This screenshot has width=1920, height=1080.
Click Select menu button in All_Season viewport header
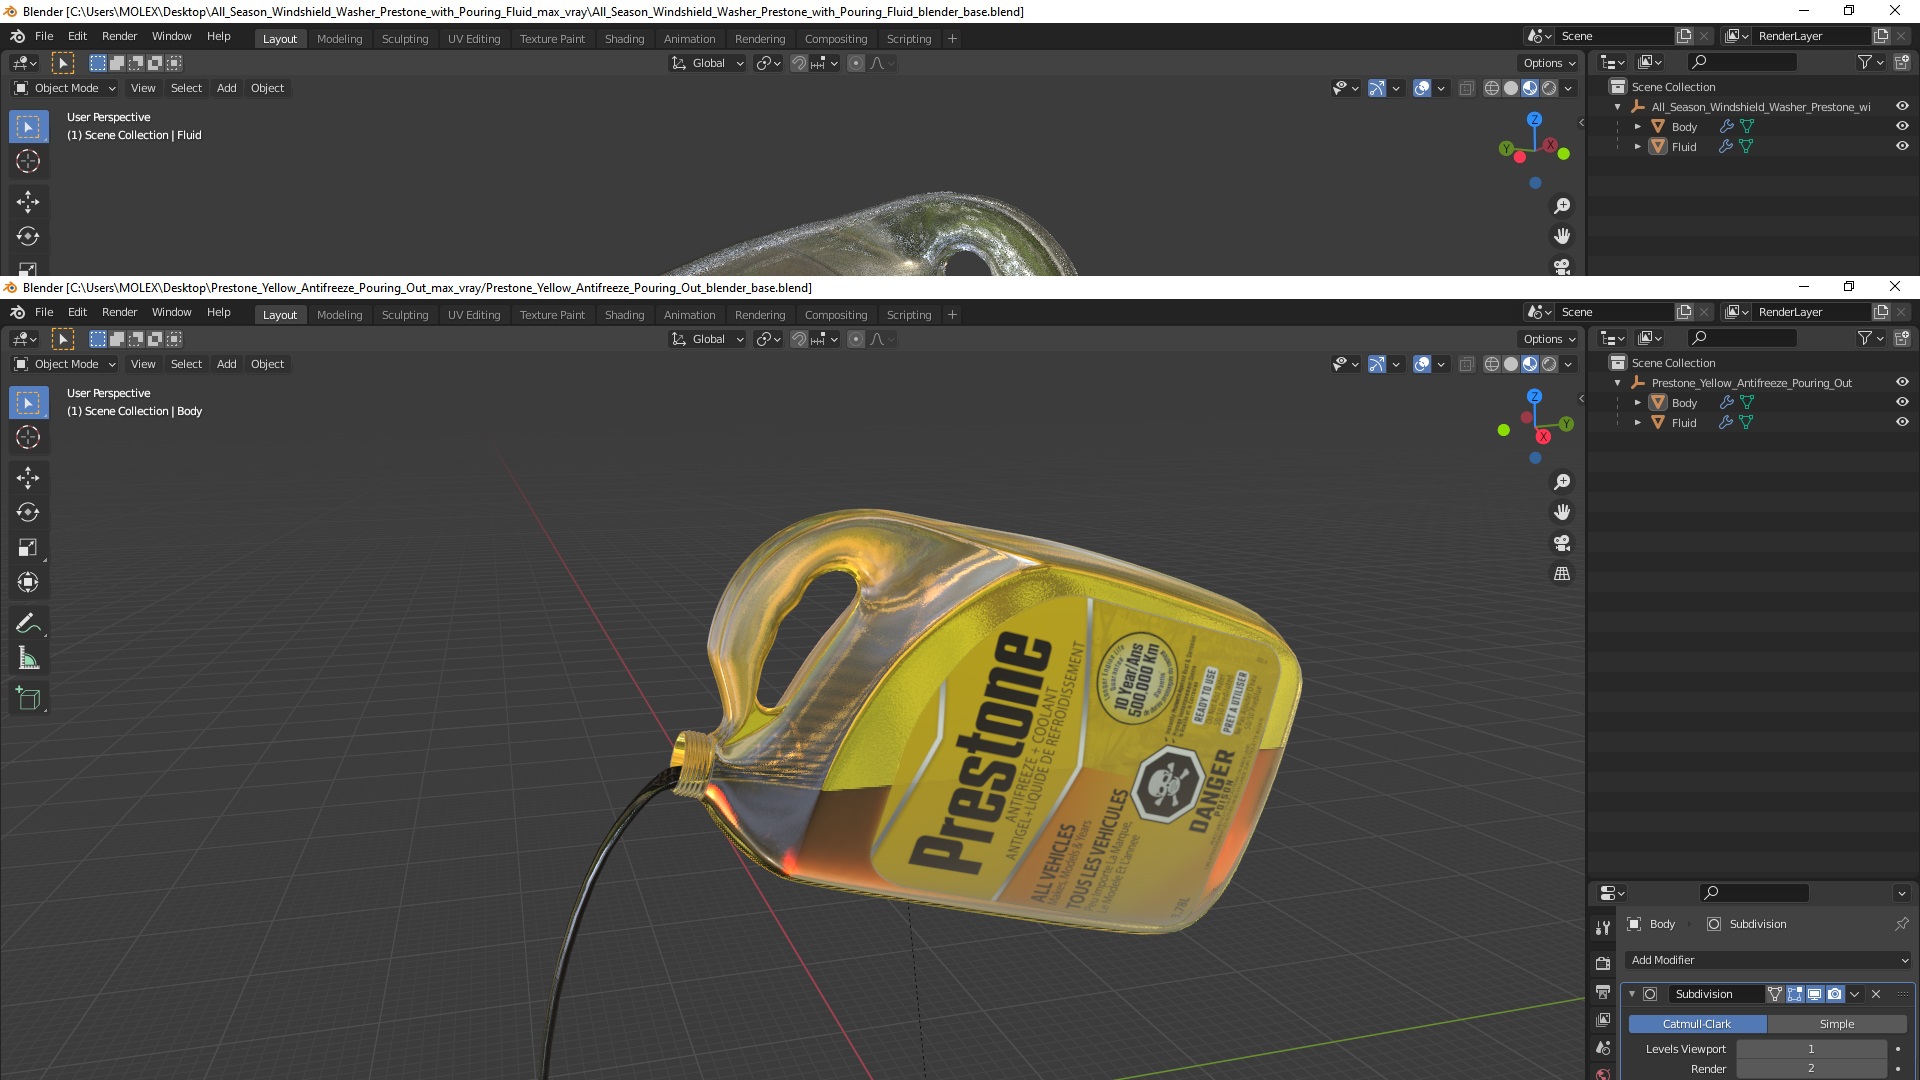coord(186,88)
